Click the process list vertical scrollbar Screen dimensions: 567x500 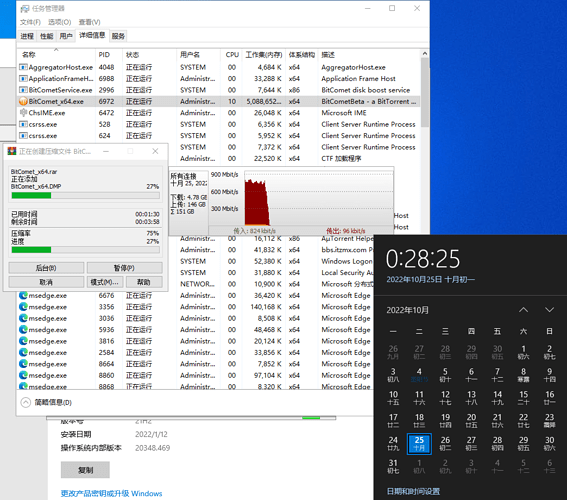coord(425,217)
